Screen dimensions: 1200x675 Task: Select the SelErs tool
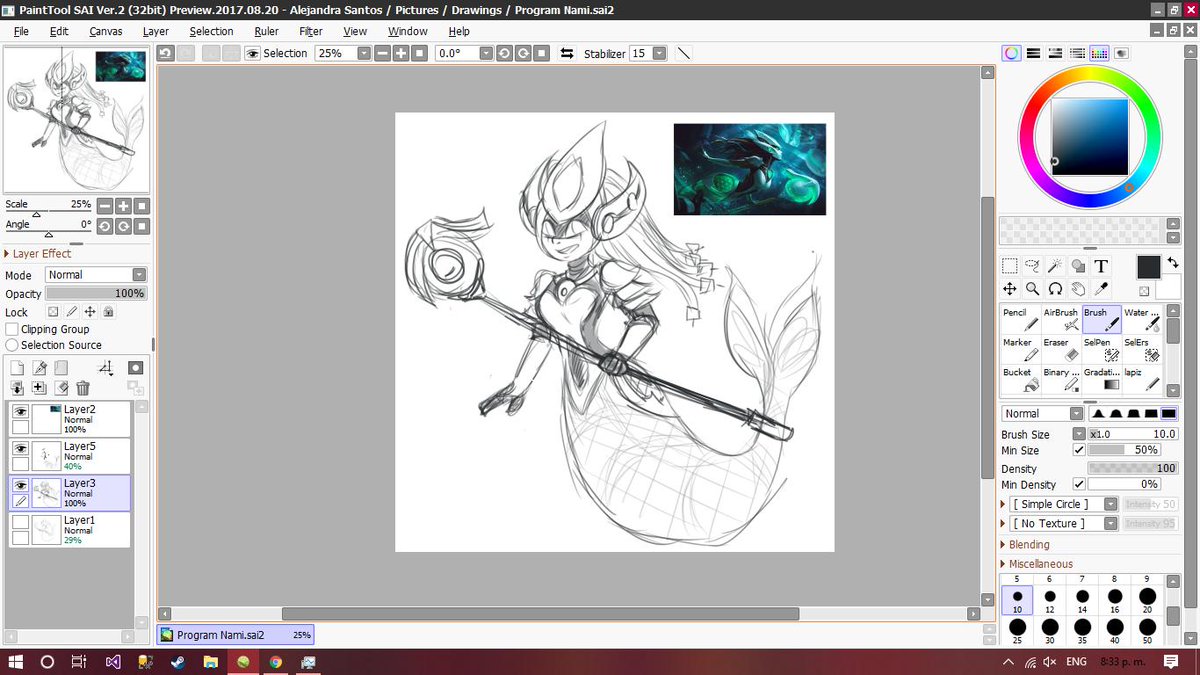coord(1142,349)
